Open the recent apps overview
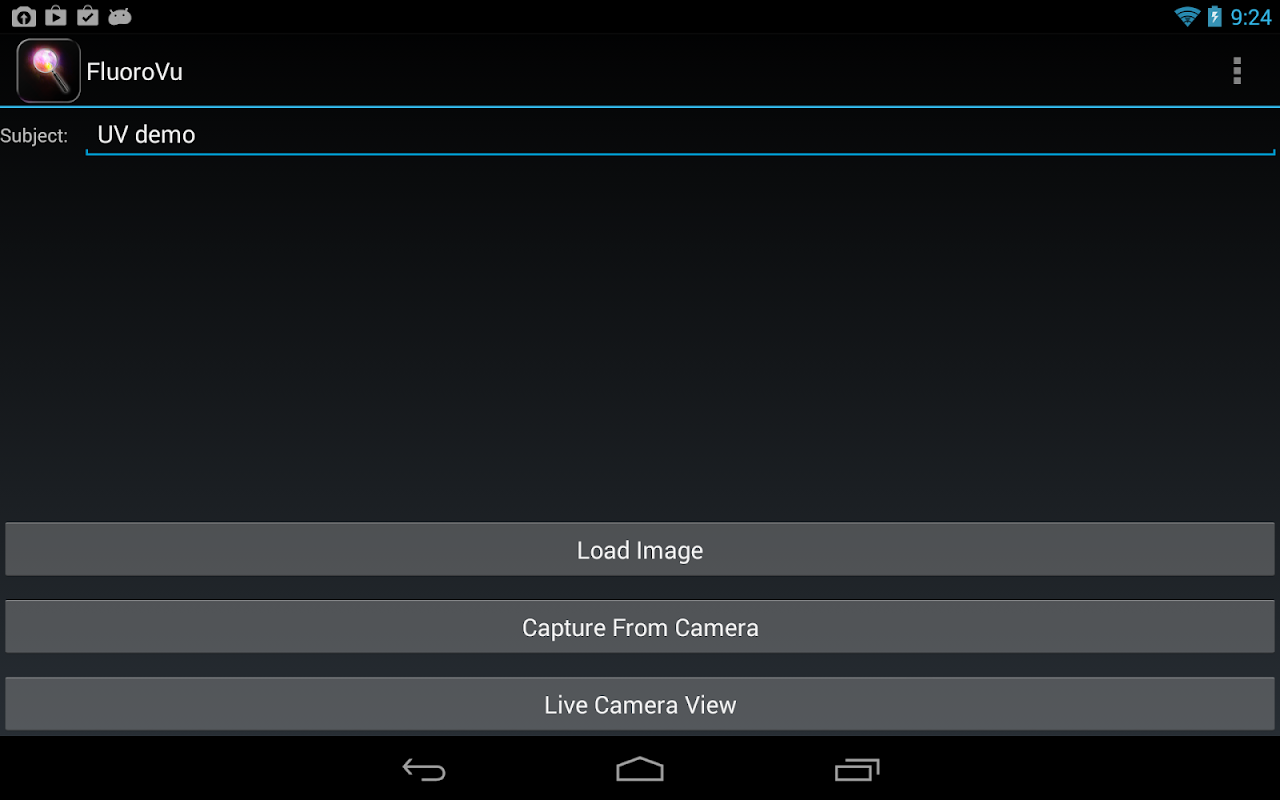Viewport: 1280px width, 800px height. (x=857, y=769)
